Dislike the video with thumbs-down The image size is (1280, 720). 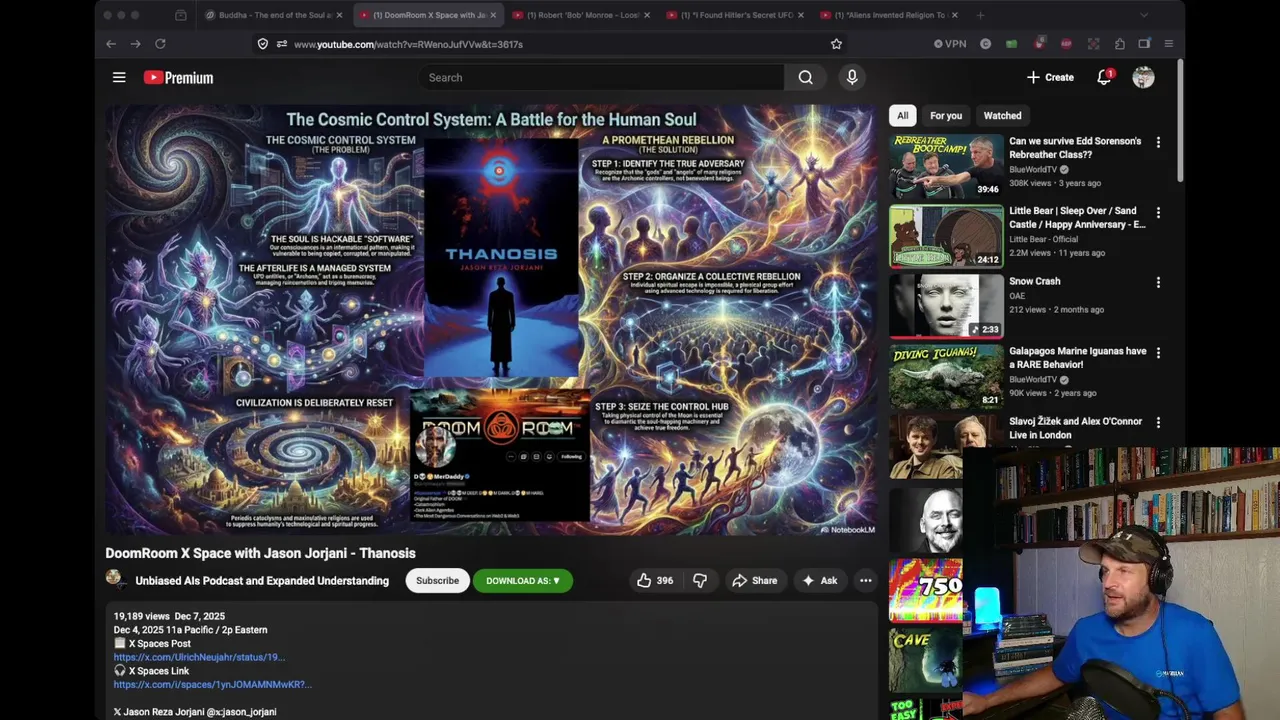click(x=700, y=580)
